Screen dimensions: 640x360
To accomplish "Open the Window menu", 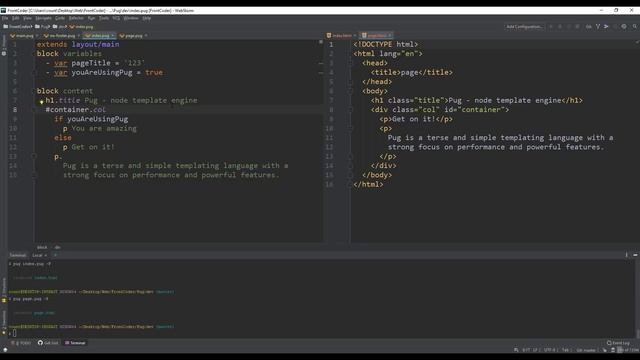I will coord(131,18).
